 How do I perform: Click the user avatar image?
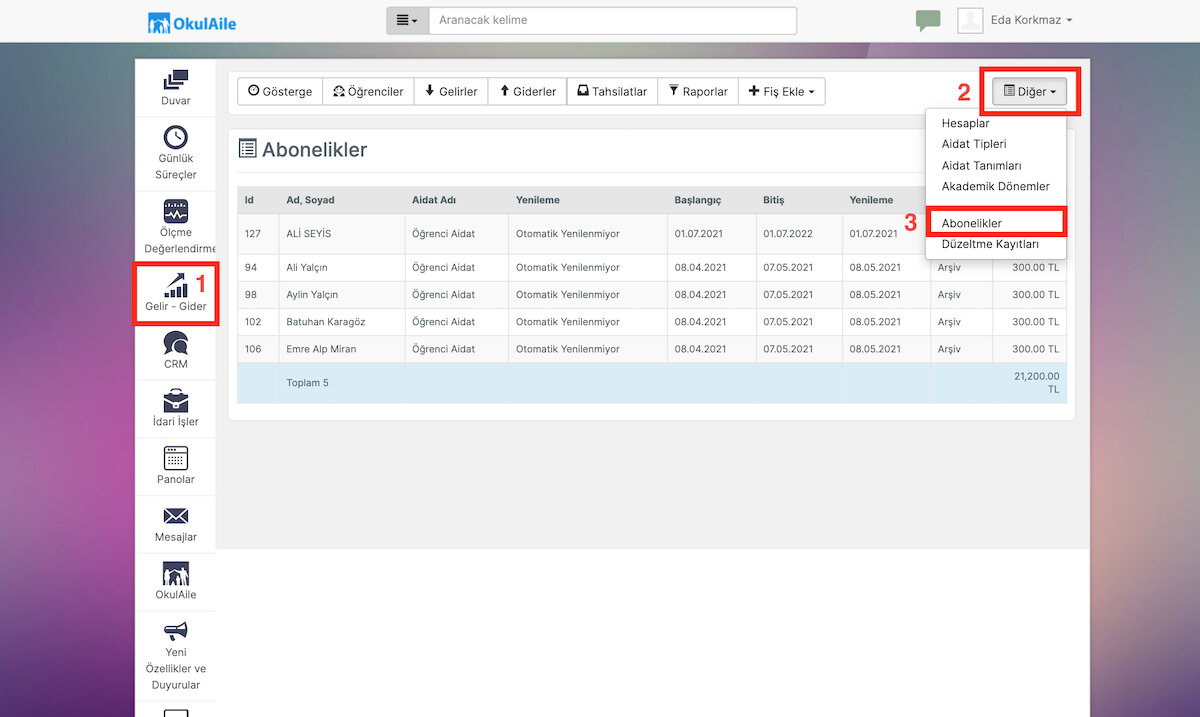(x=970, y=20)
